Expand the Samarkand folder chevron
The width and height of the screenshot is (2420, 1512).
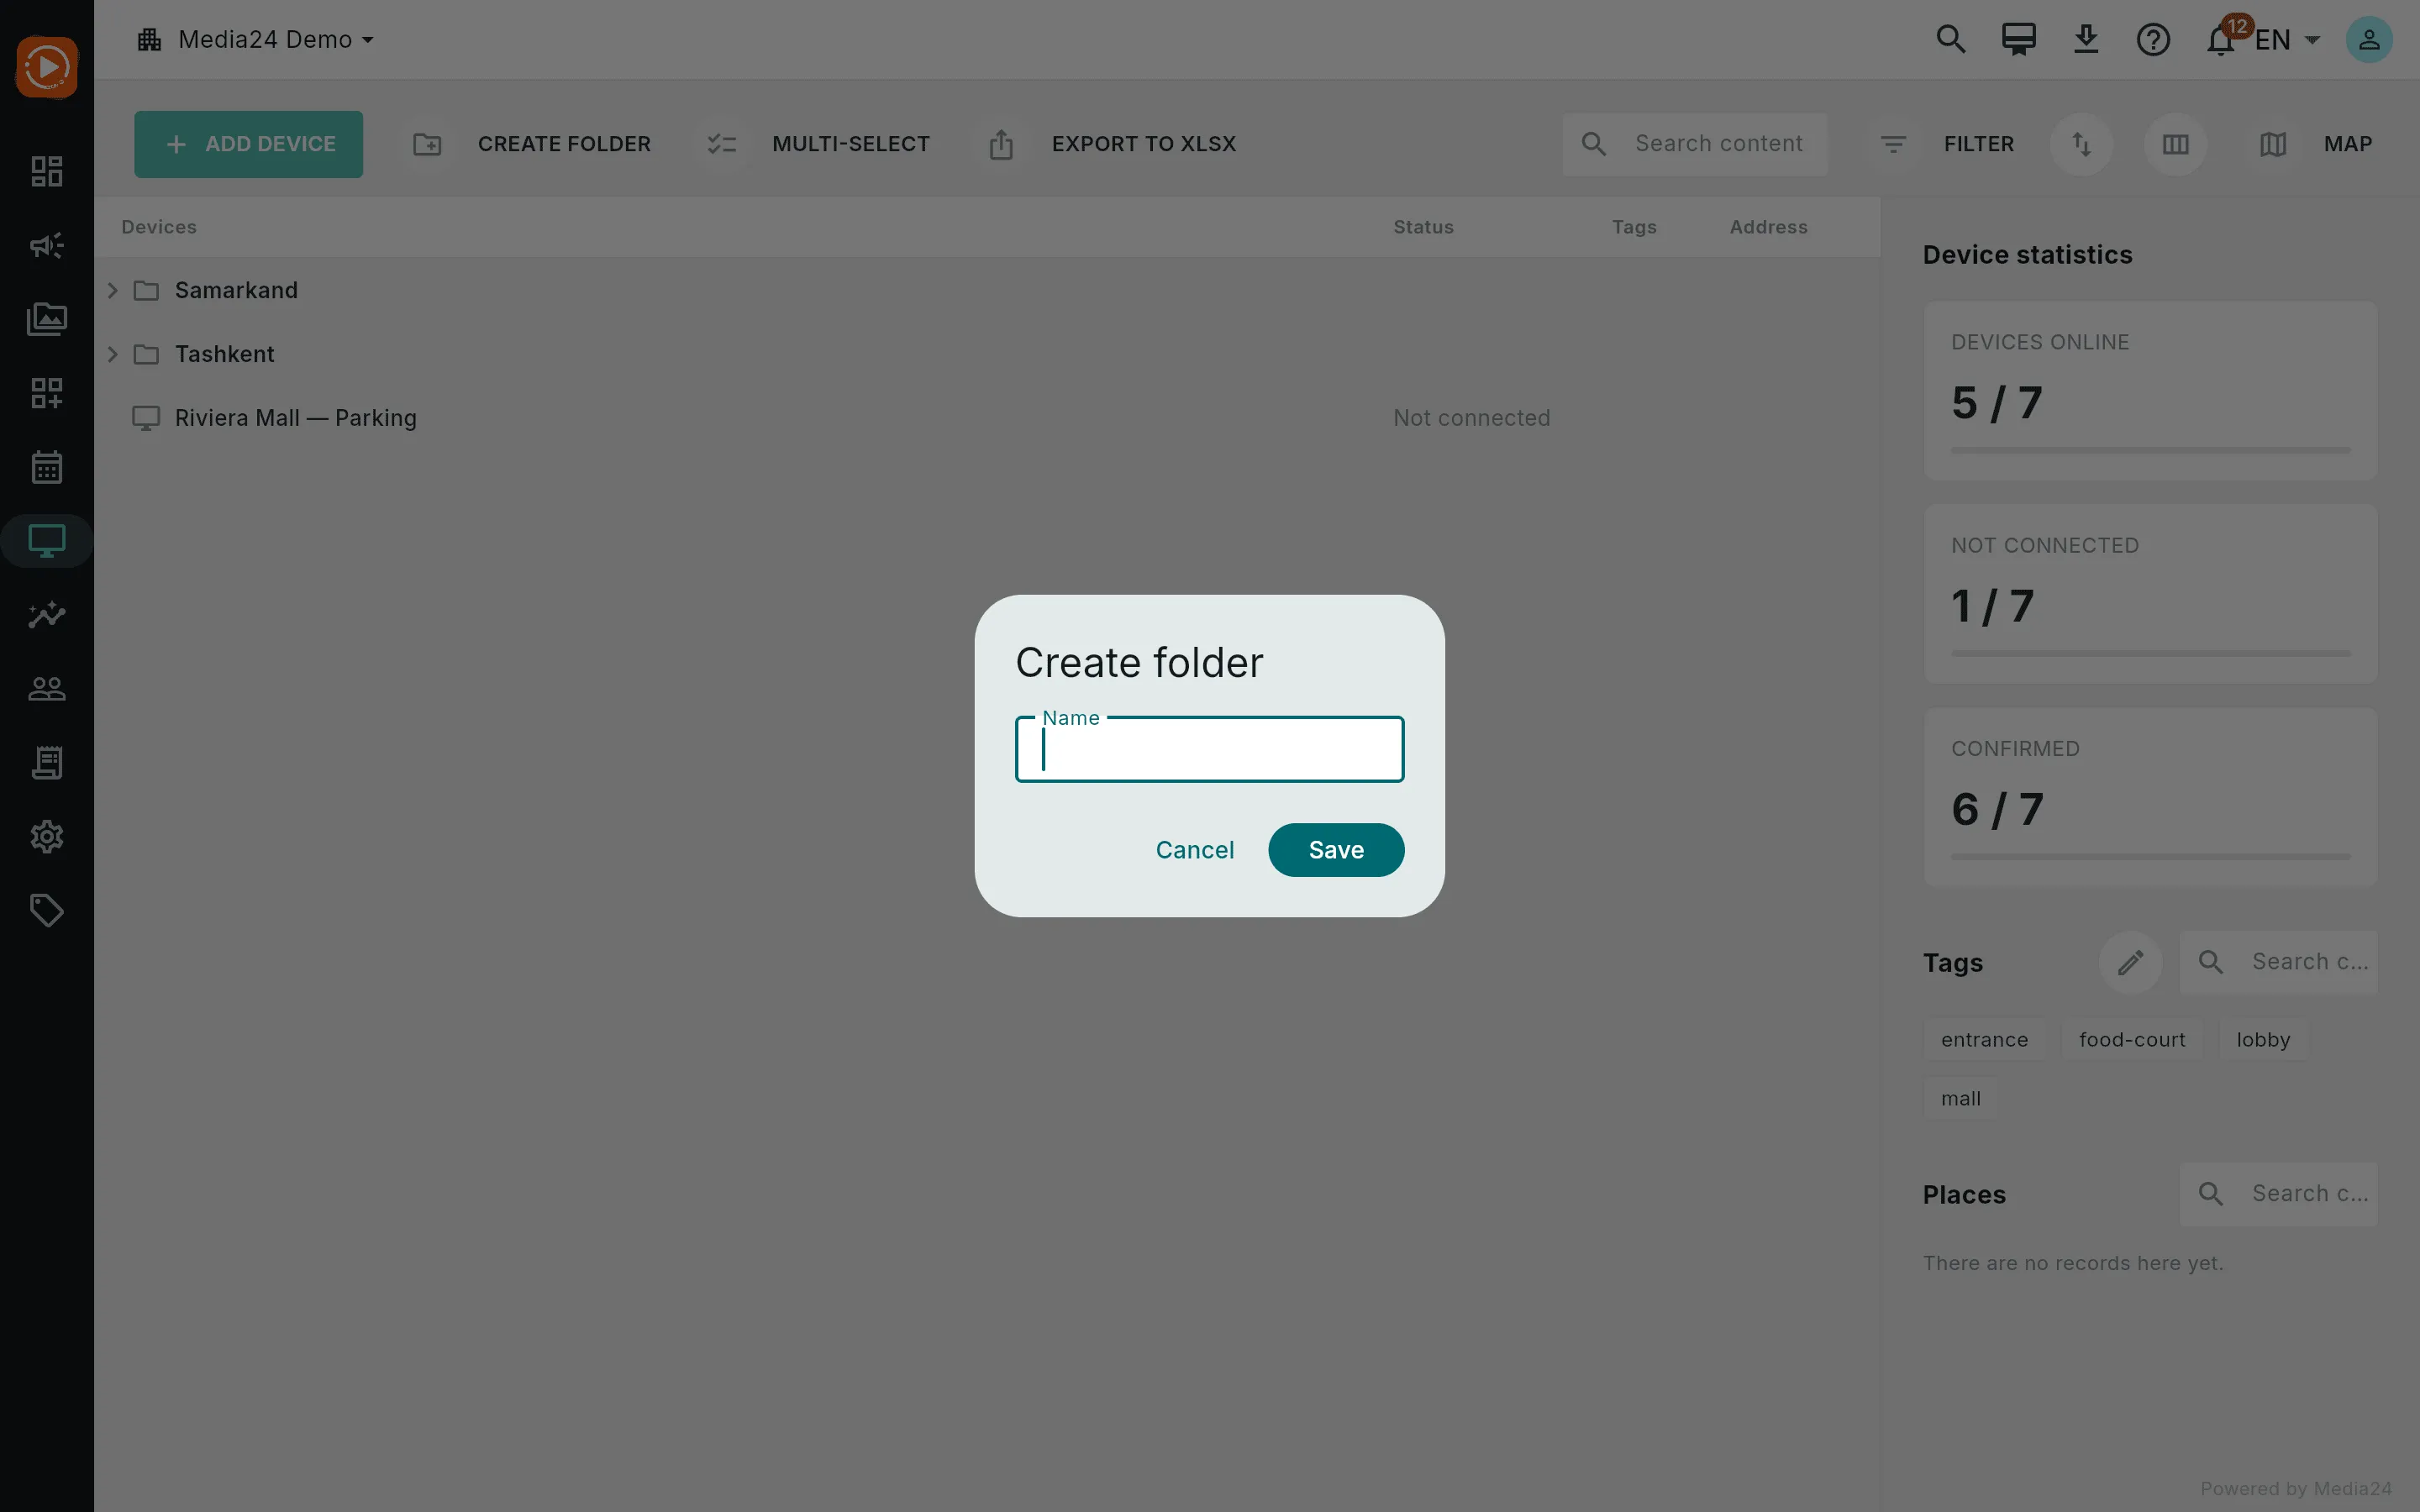click(x=113, y=290)
